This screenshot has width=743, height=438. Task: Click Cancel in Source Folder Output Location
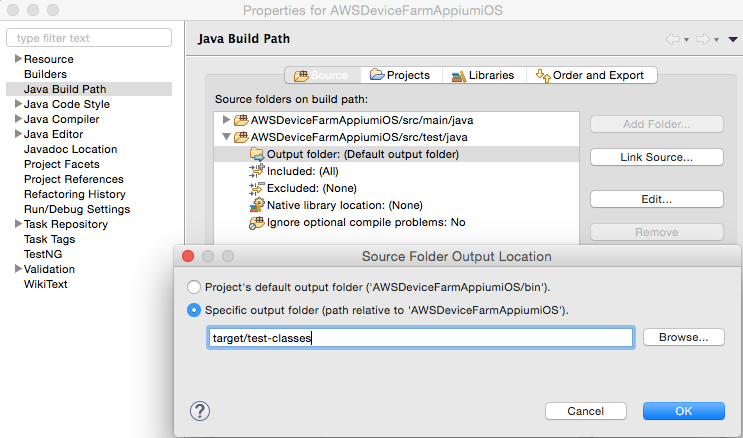coord(586,411)
